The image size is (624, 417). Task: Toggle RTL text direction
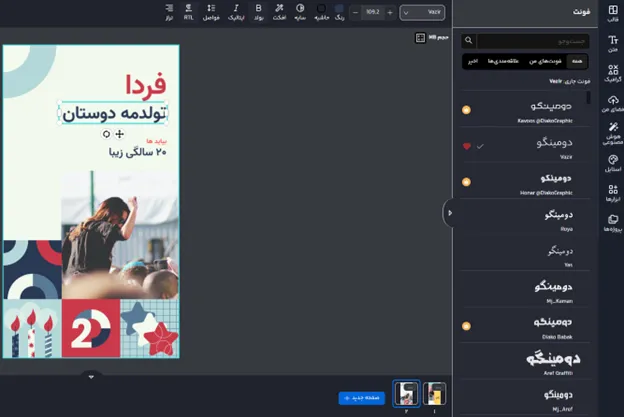pos(188,11)
